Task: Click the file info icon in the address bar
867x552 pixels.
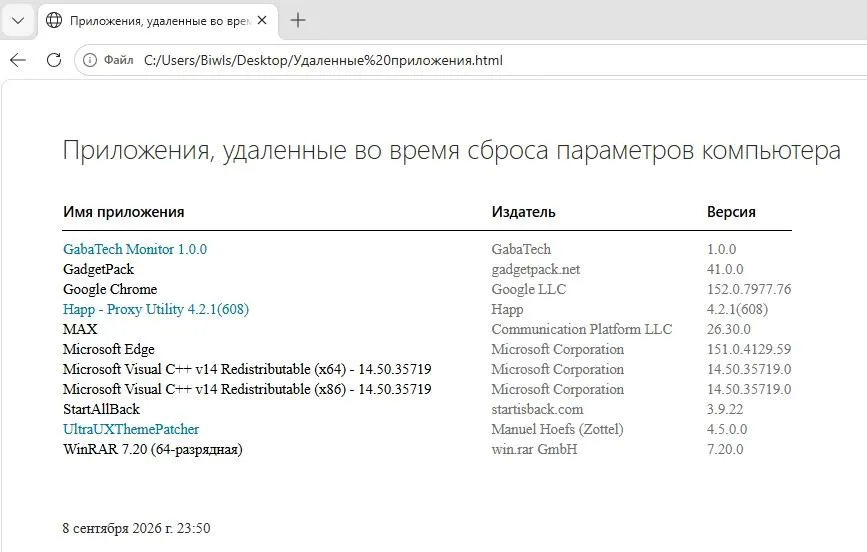Action: pos(90,60)
